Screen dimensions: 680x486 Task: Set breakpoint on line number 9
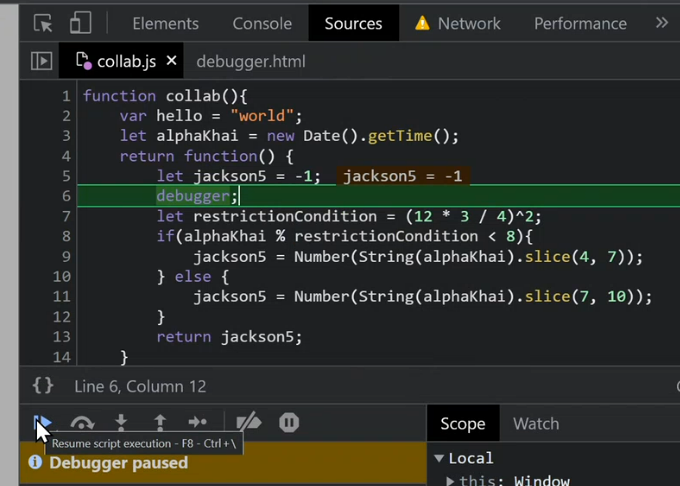[65, 256]
